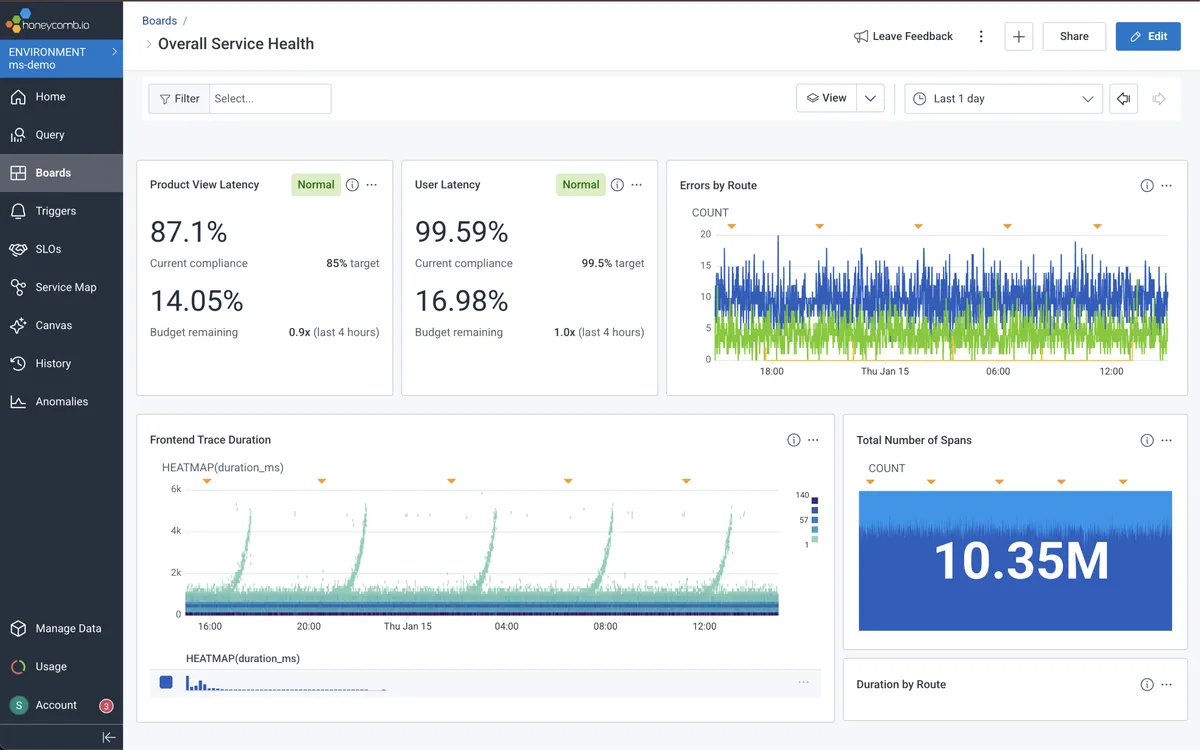This screenshot has width=1200, height=750.
Task: Click the step back in time arrow
Action: [x=1123, y=99]
